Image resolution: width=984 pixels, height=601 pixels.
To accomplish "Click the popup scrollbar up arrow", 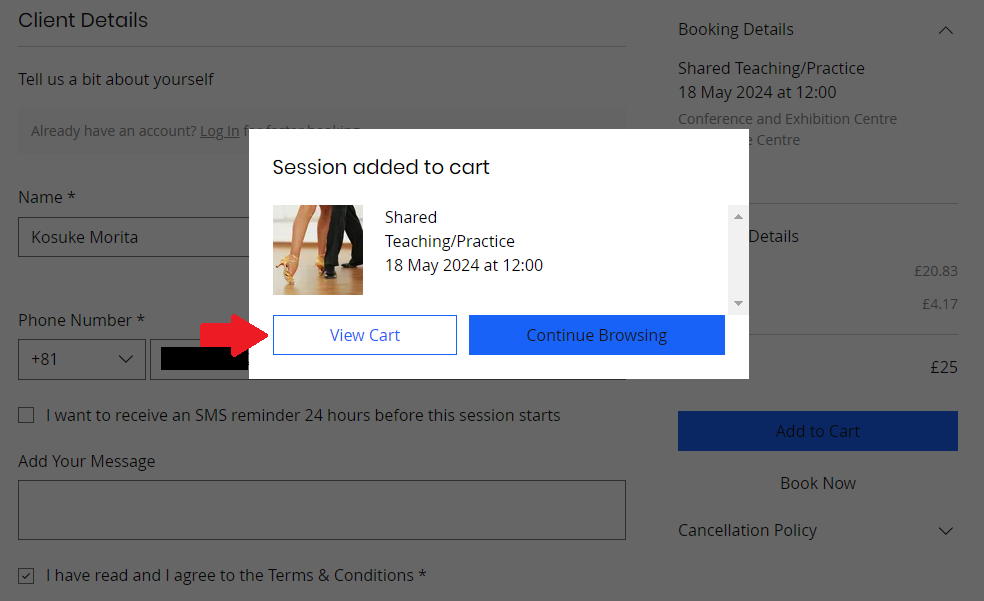I will (738, 216).
